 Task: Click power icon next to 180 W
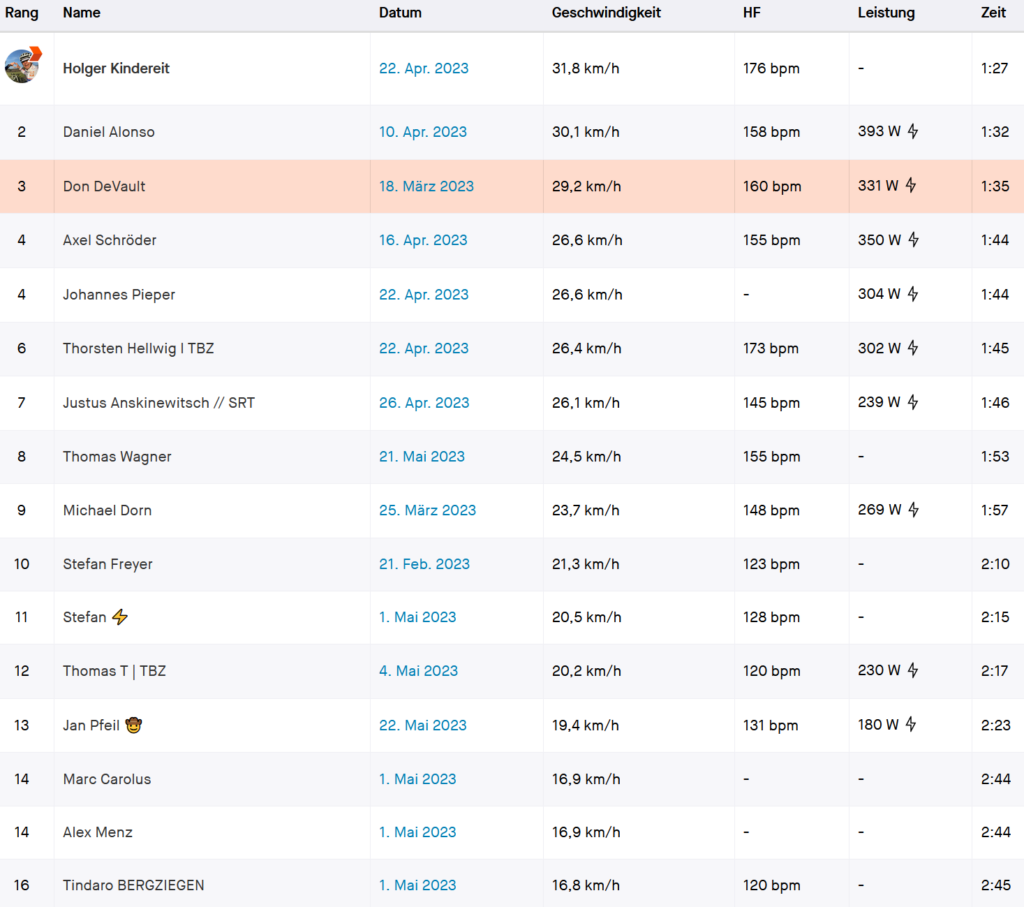[910, 724]
